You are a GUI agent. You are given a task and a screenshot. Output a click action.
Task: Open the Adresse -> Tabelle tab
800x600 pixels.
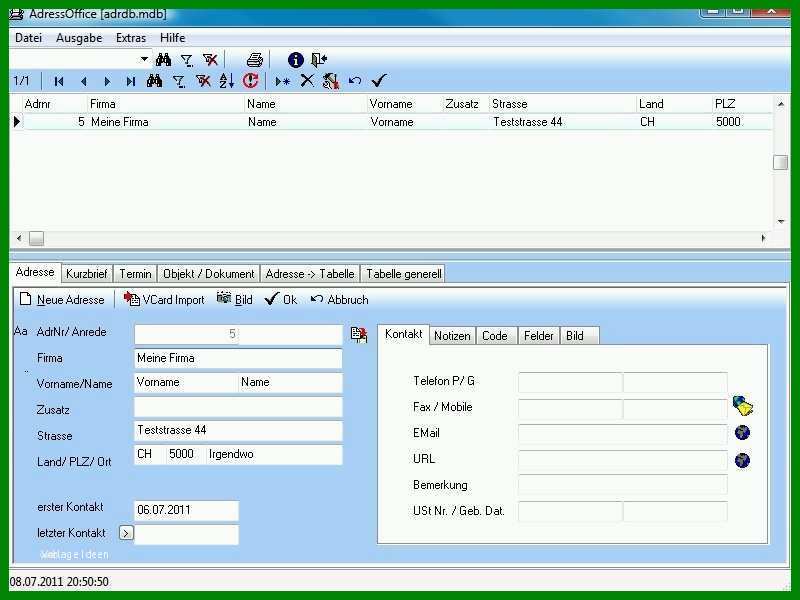(x=310, y=274)
